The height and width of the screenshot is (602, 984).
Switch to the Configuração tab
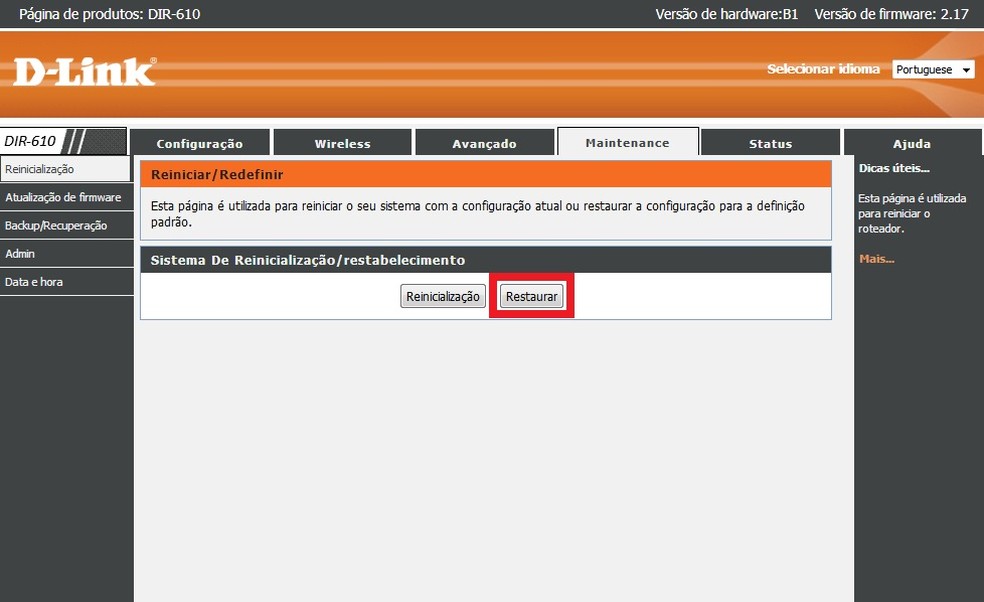pos(200,143)
